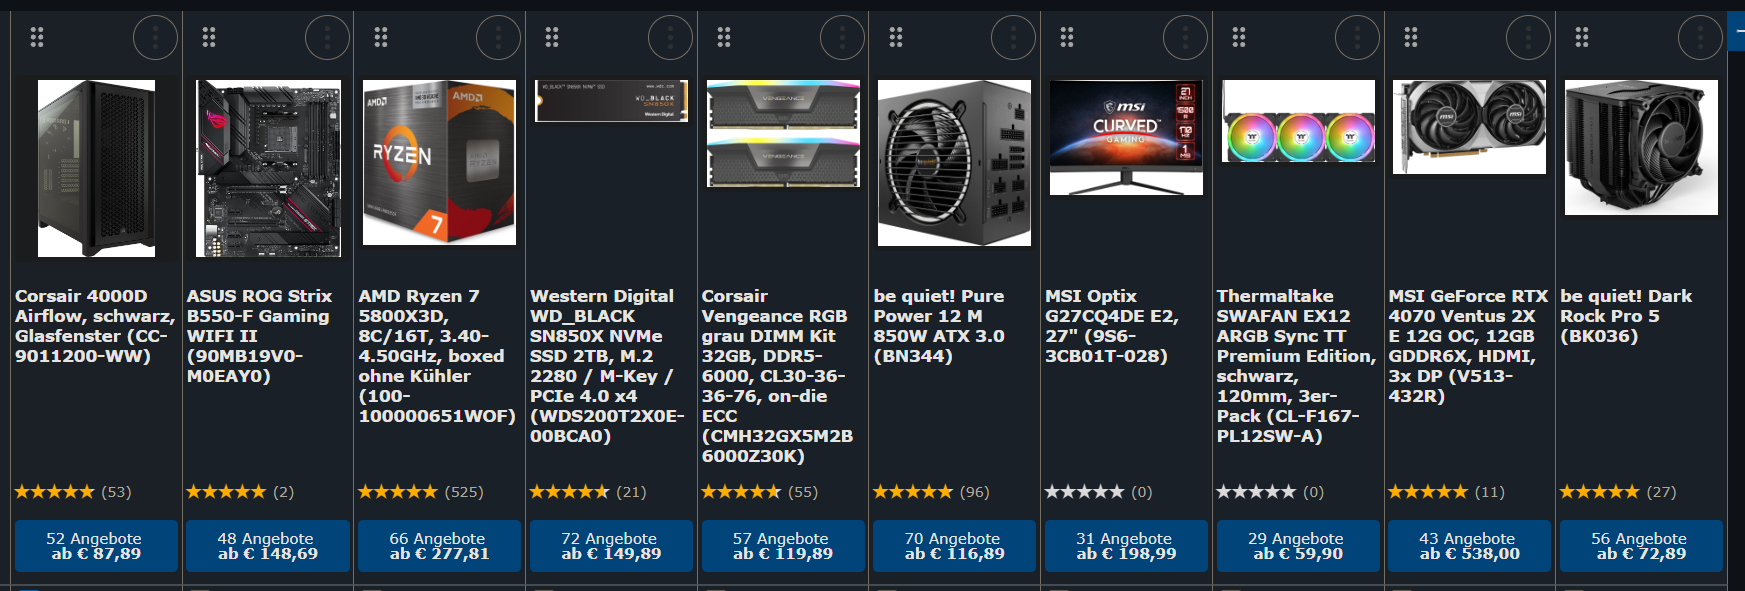Open the three-dot menu for MSI Optix G27CQ4DE
This screenshot has height=591, width=1745.
click(1185, 38)
